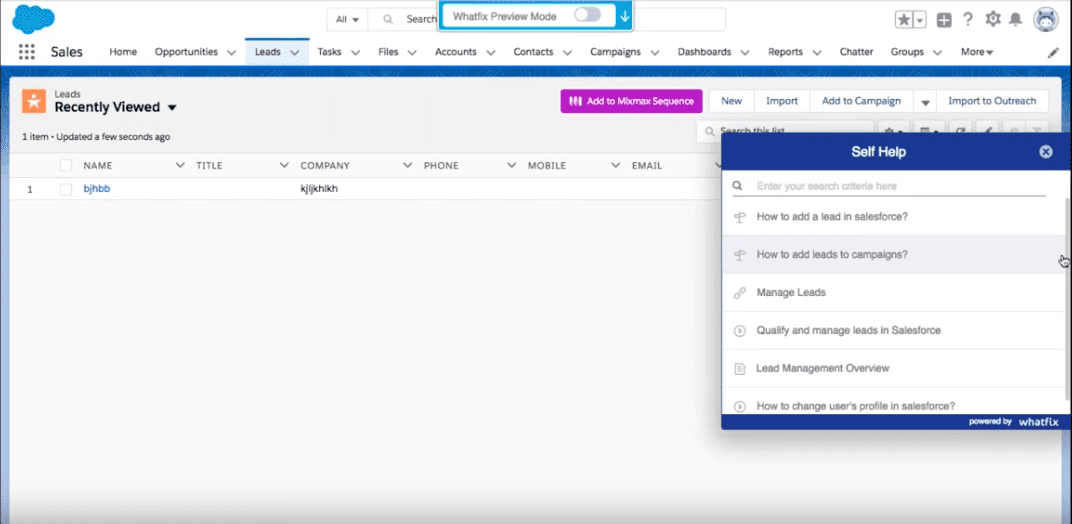Viewport: 1072px width, 524px height.
Task: Open the Setup gear icon
Action: 993,19
